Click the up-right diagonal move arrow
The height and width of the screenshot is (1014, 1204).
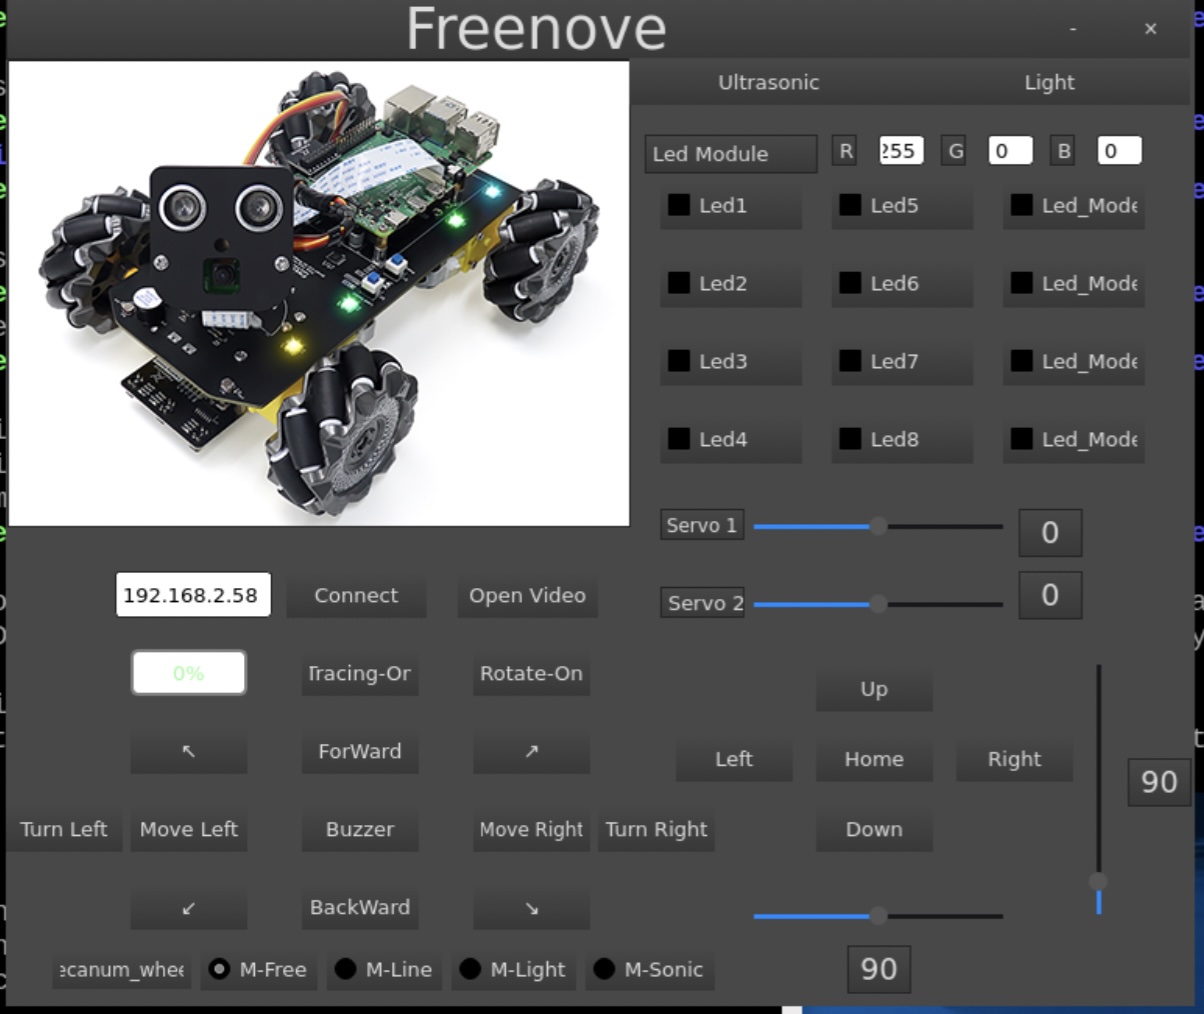pos(531,752)
